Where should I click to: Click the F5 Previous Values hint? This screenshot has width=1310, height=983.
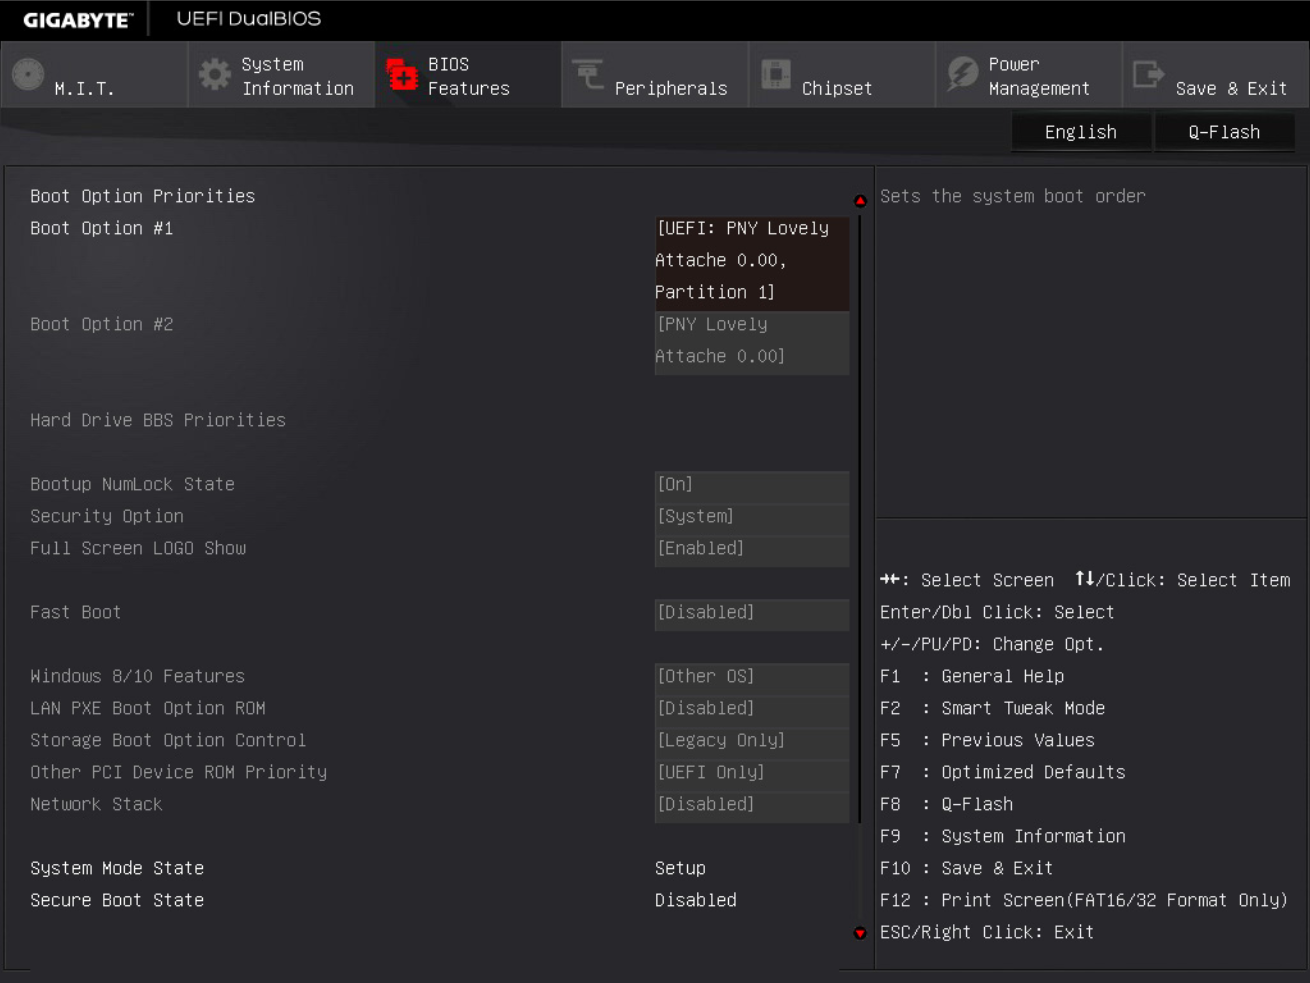pyautogui.click(x=987, y=740)
